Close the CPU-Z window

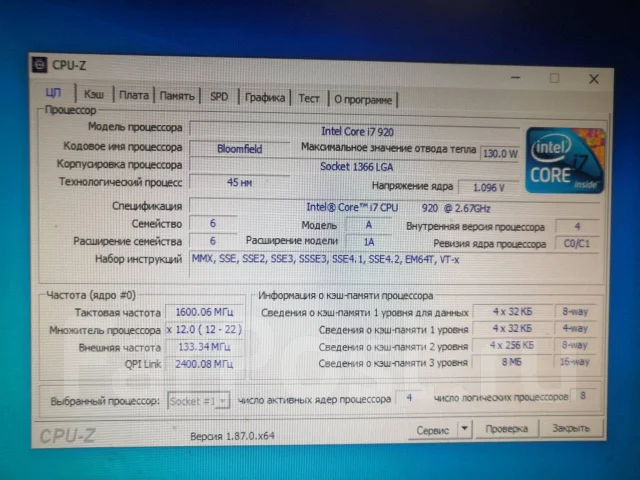(594, 79)
